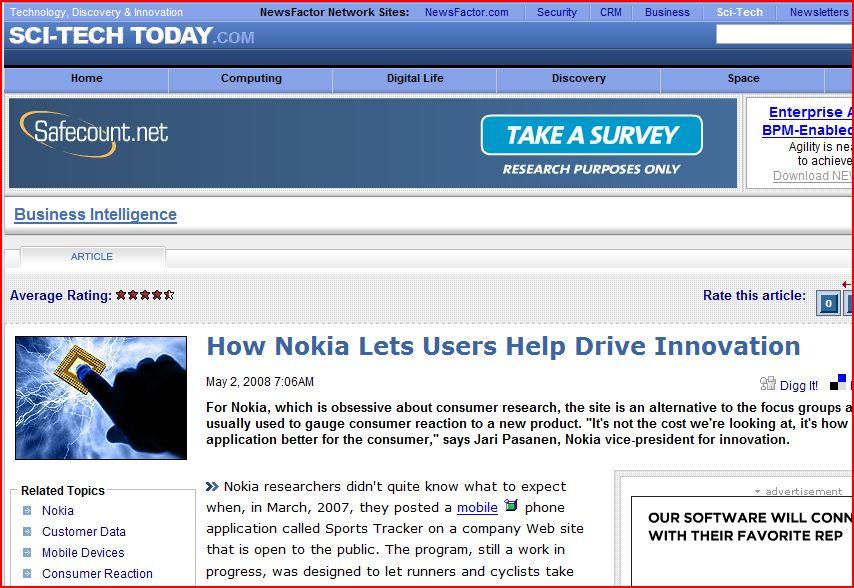Rate the article with the 0 button
The image size is (854, 588).
tap(828, 304)
